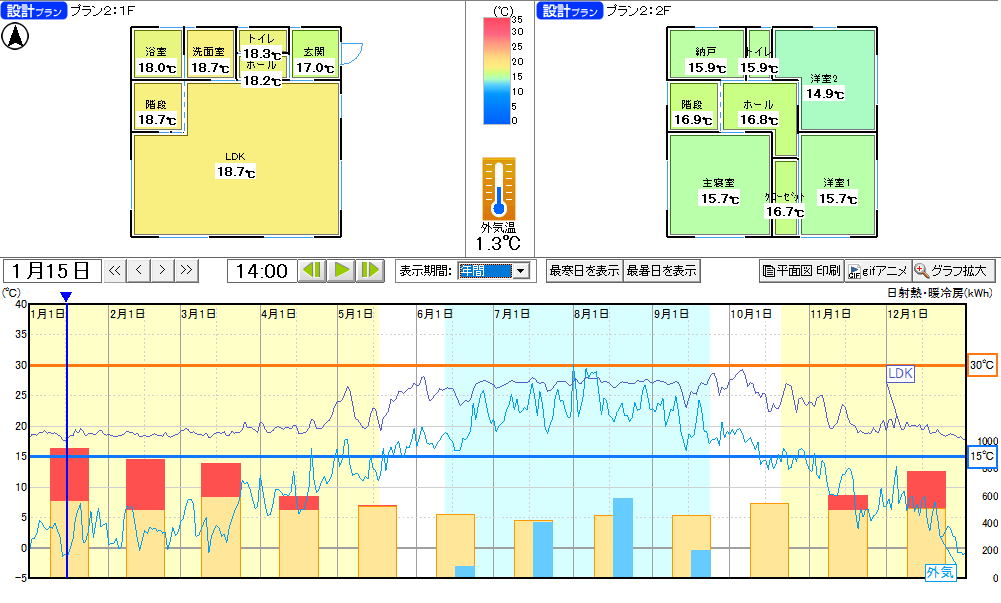This screenshot has width=1001, height=603.
Task: Click the date field showing 1月15日
Action: [52, 270]
